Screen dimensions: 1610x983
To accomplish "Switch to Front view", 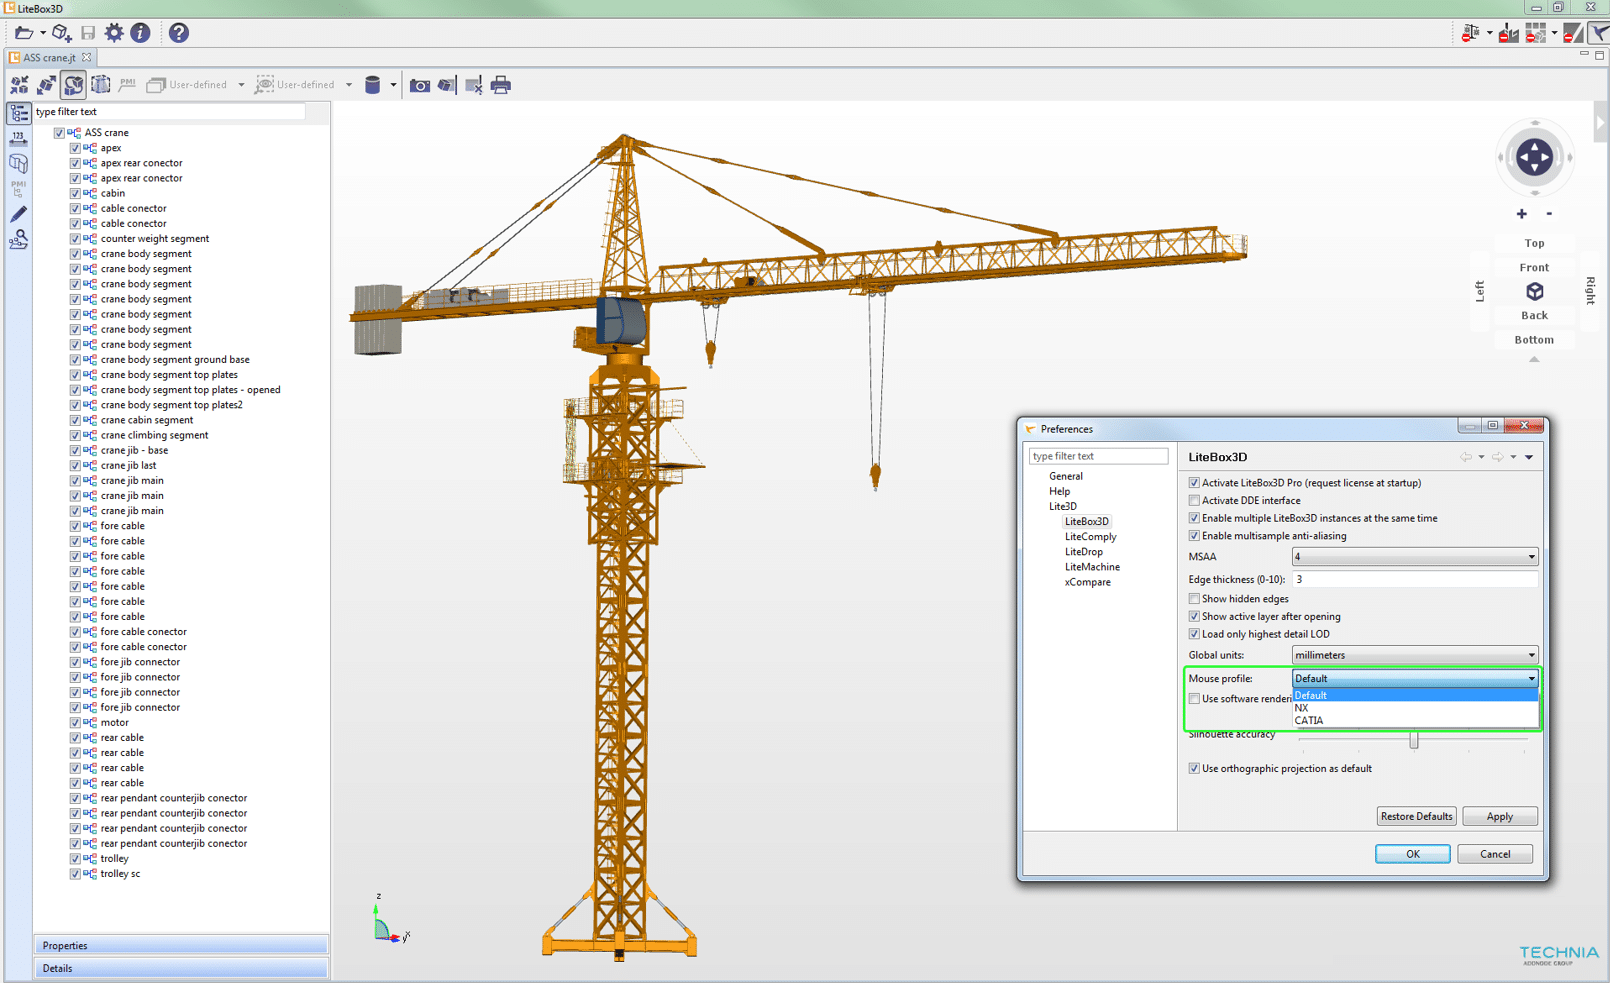I will pyautogui.click(x=1534, y=267).
